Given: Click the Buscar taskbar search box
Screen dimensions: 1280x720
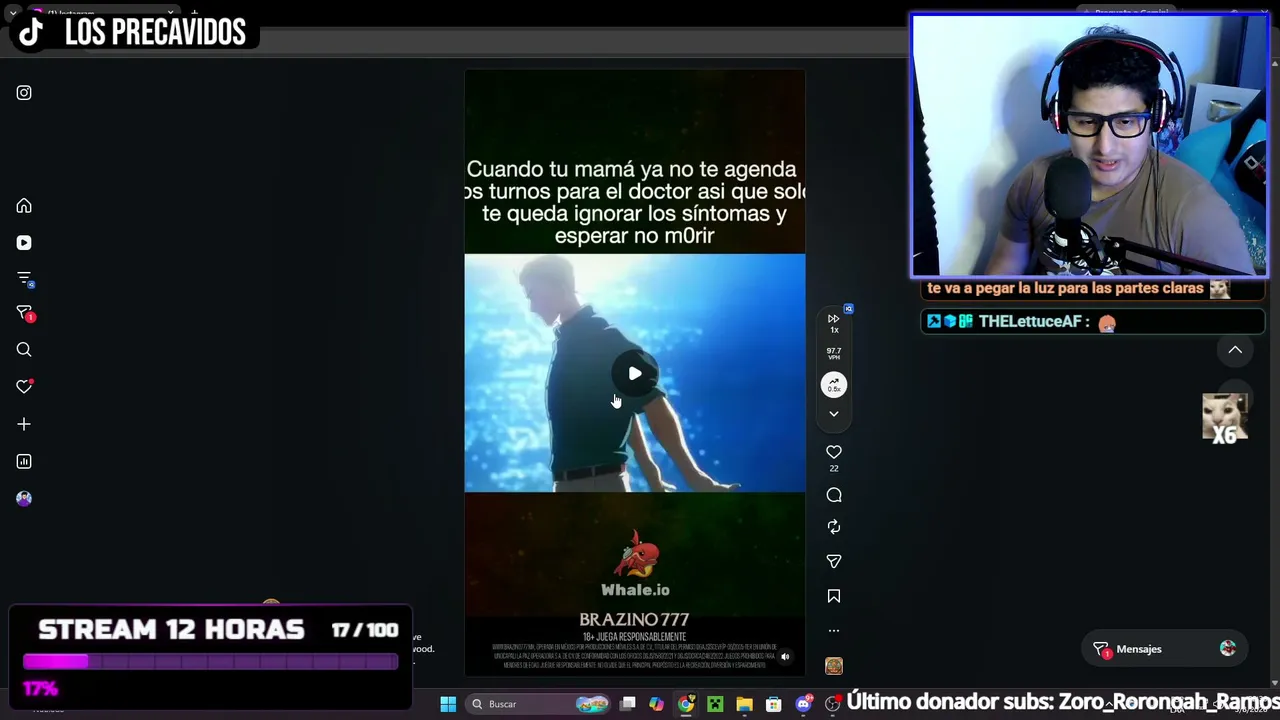Looking at the screenshot, I should click(539, 704).
